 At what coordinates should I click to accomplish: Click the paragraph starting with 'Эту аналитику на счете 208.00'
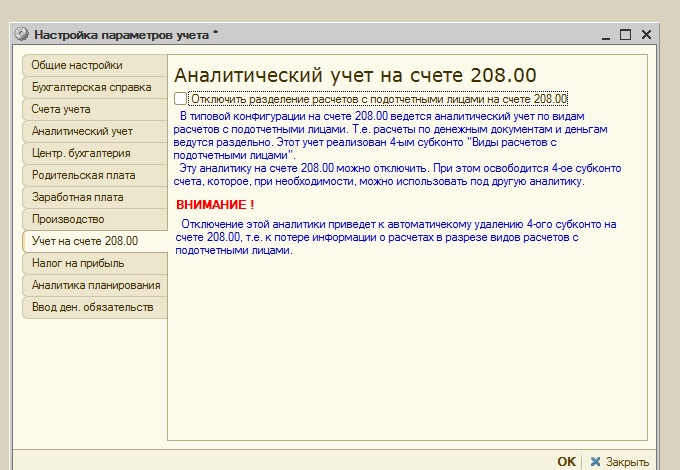(397, 175)
